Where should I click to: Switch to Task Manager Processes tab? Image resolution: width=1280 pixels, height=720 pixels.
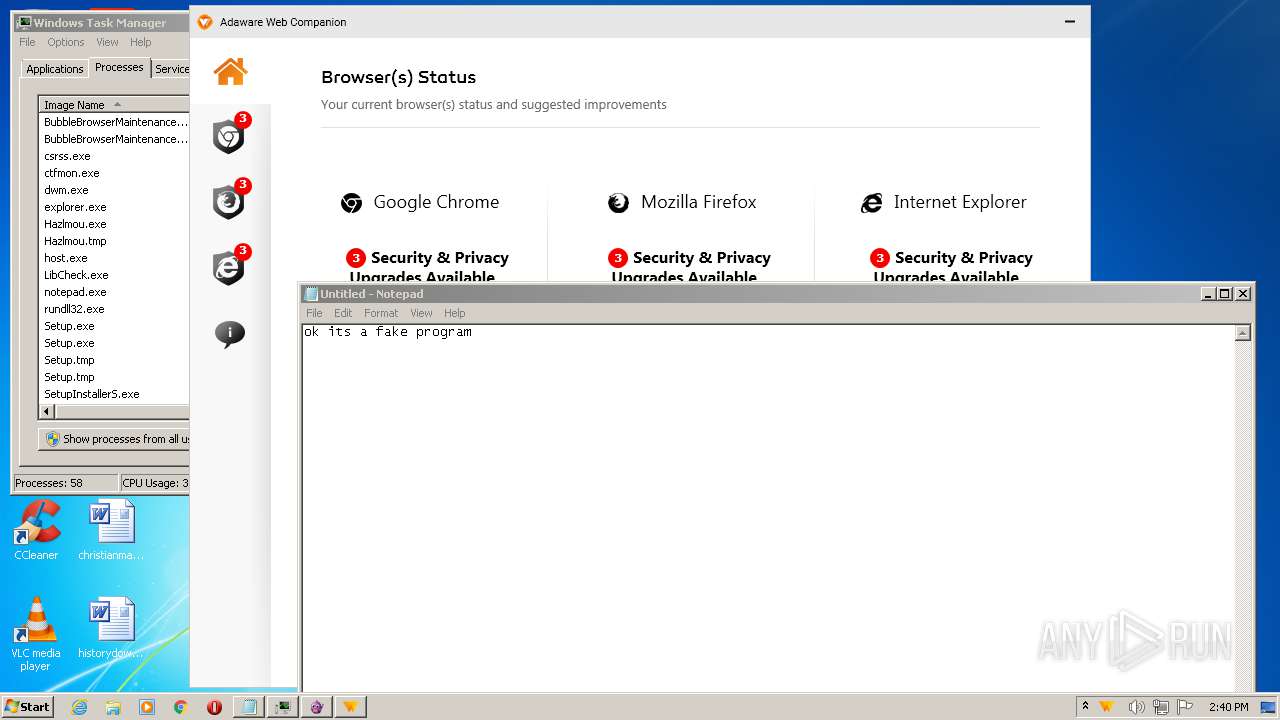[x=119, y=67]
